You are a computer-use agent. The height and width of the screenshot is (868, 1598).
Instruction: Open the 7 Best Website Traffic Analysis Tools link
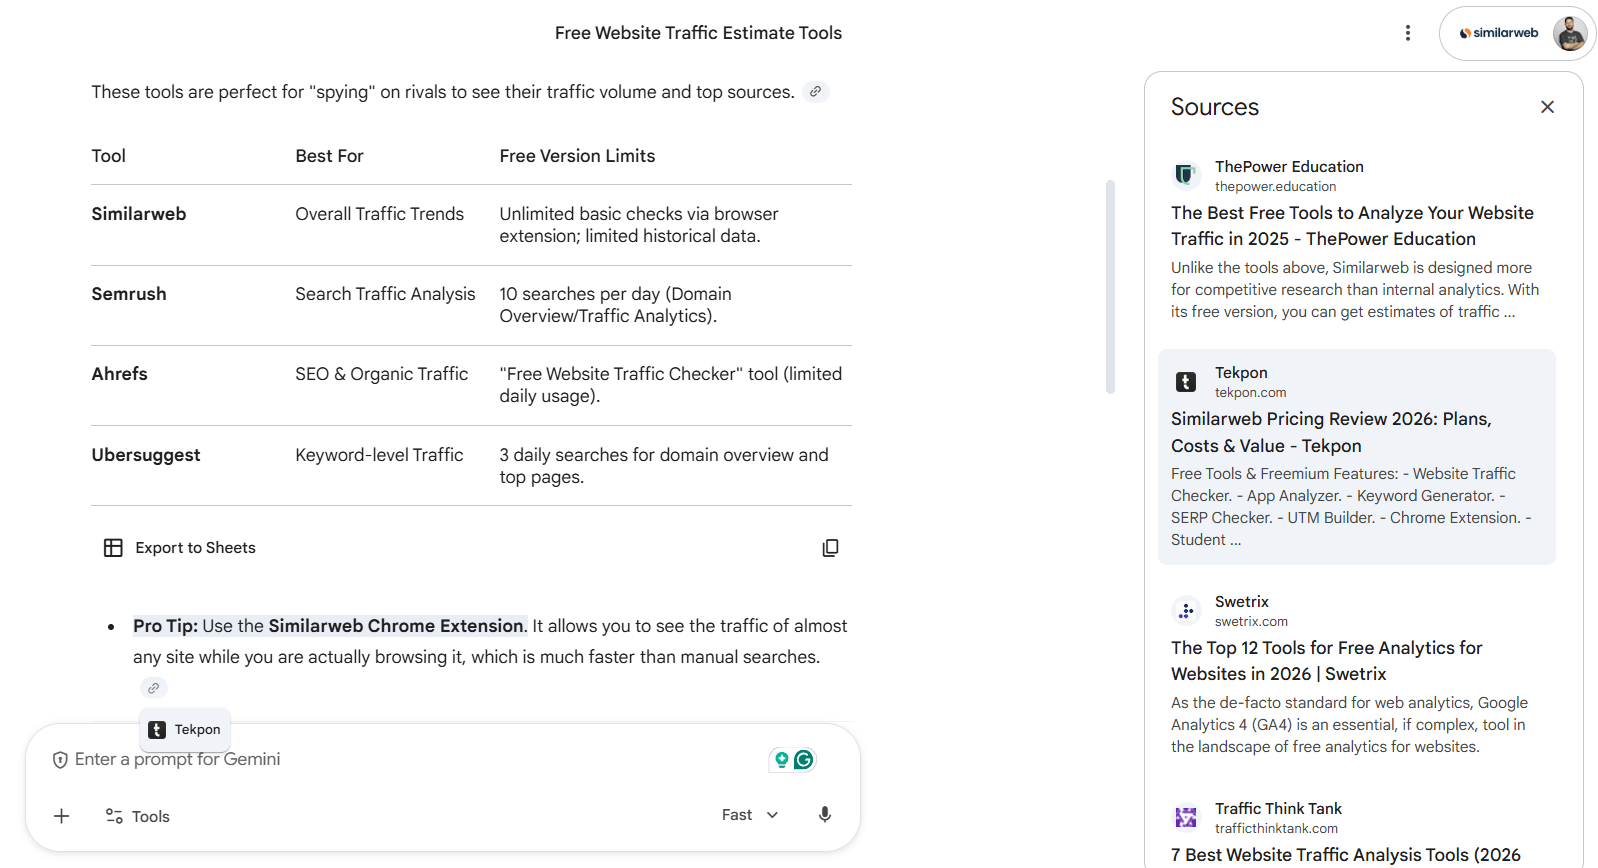click(1345, 855)
